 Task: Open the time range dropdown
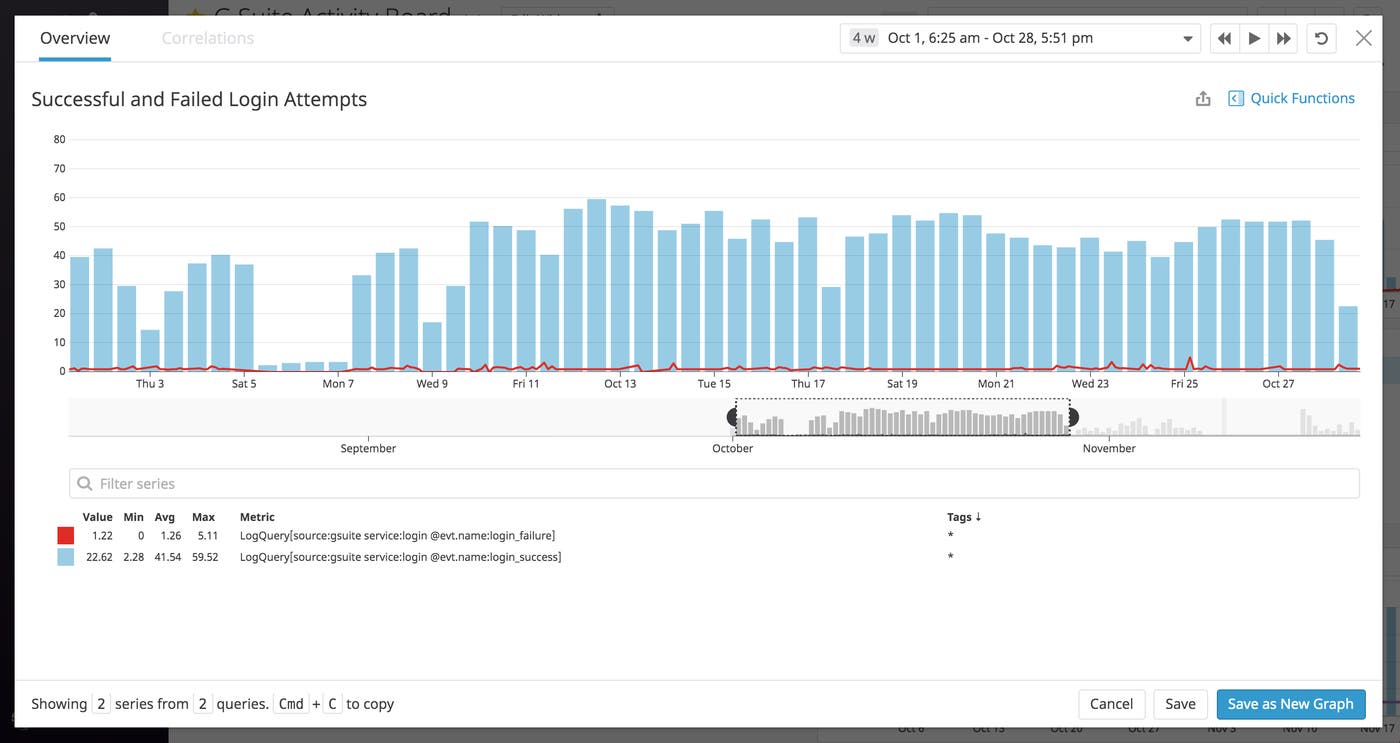[1187, 39]
